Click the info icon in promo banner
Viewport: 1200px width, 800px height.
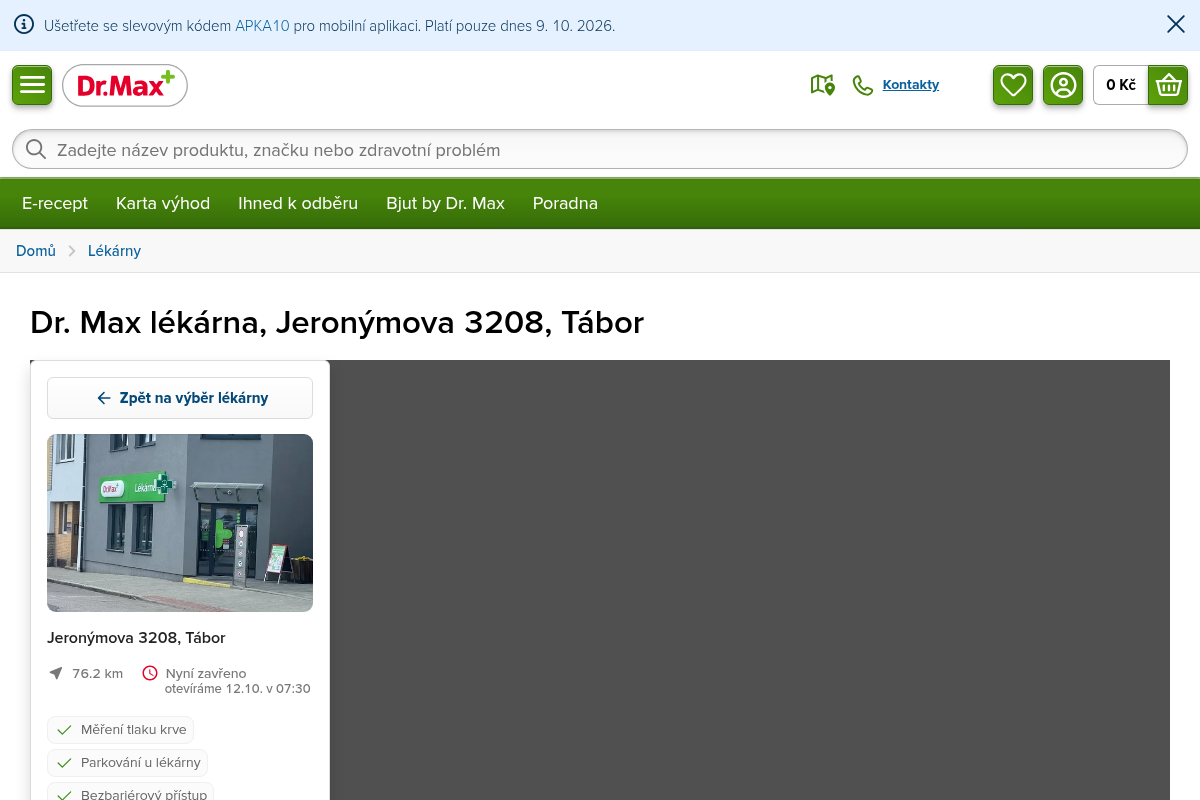click(x=24, y=25)
